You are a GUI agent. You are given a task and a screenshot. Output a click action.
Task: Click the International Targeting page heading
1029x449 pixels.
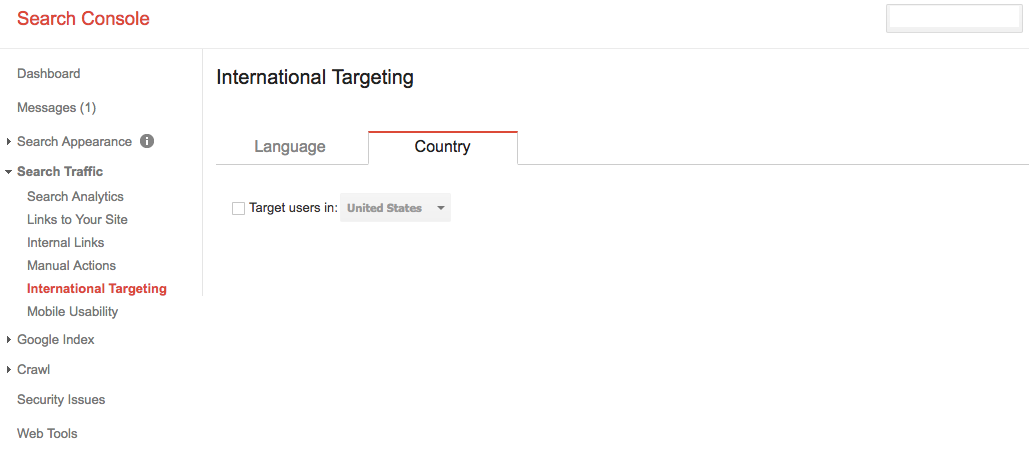pyautogui.click(x=315, y=77)
